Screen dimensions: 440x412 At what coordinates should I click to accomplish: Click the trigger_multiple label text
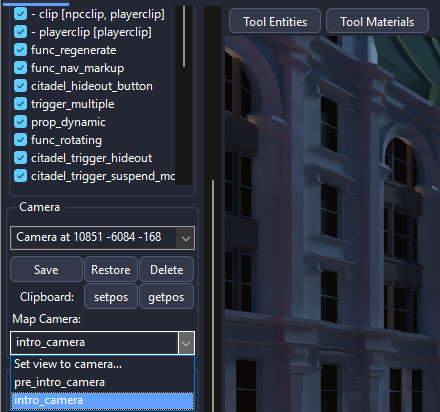73,104
